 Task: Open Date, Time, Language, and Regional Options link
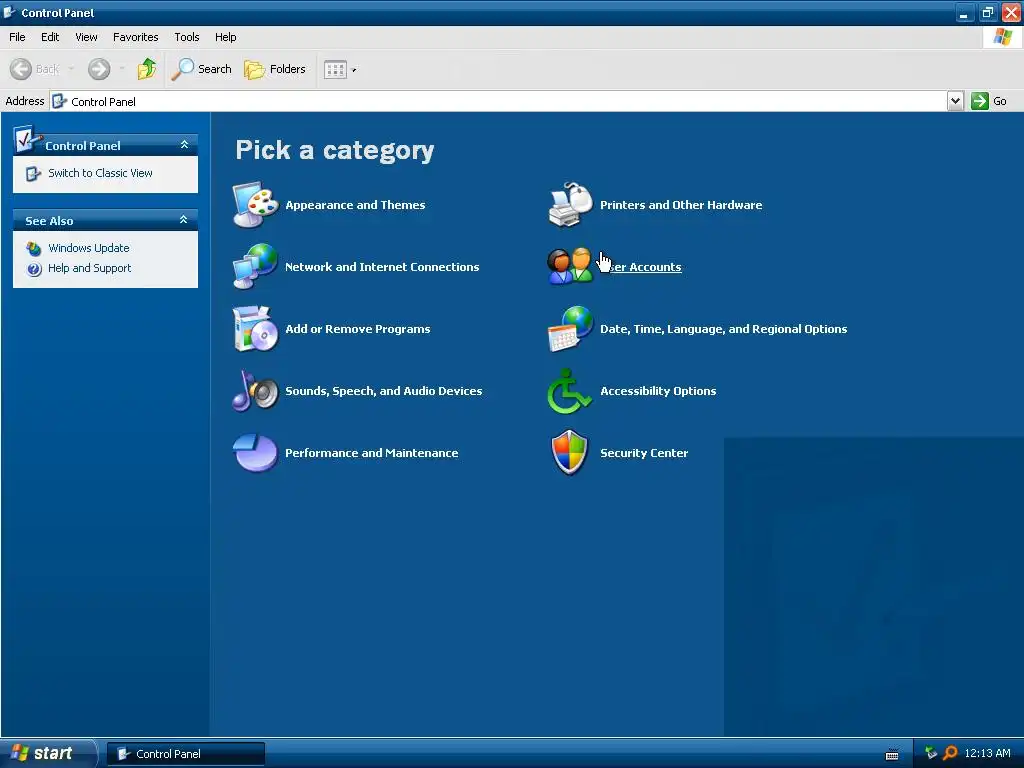[724, 329]
